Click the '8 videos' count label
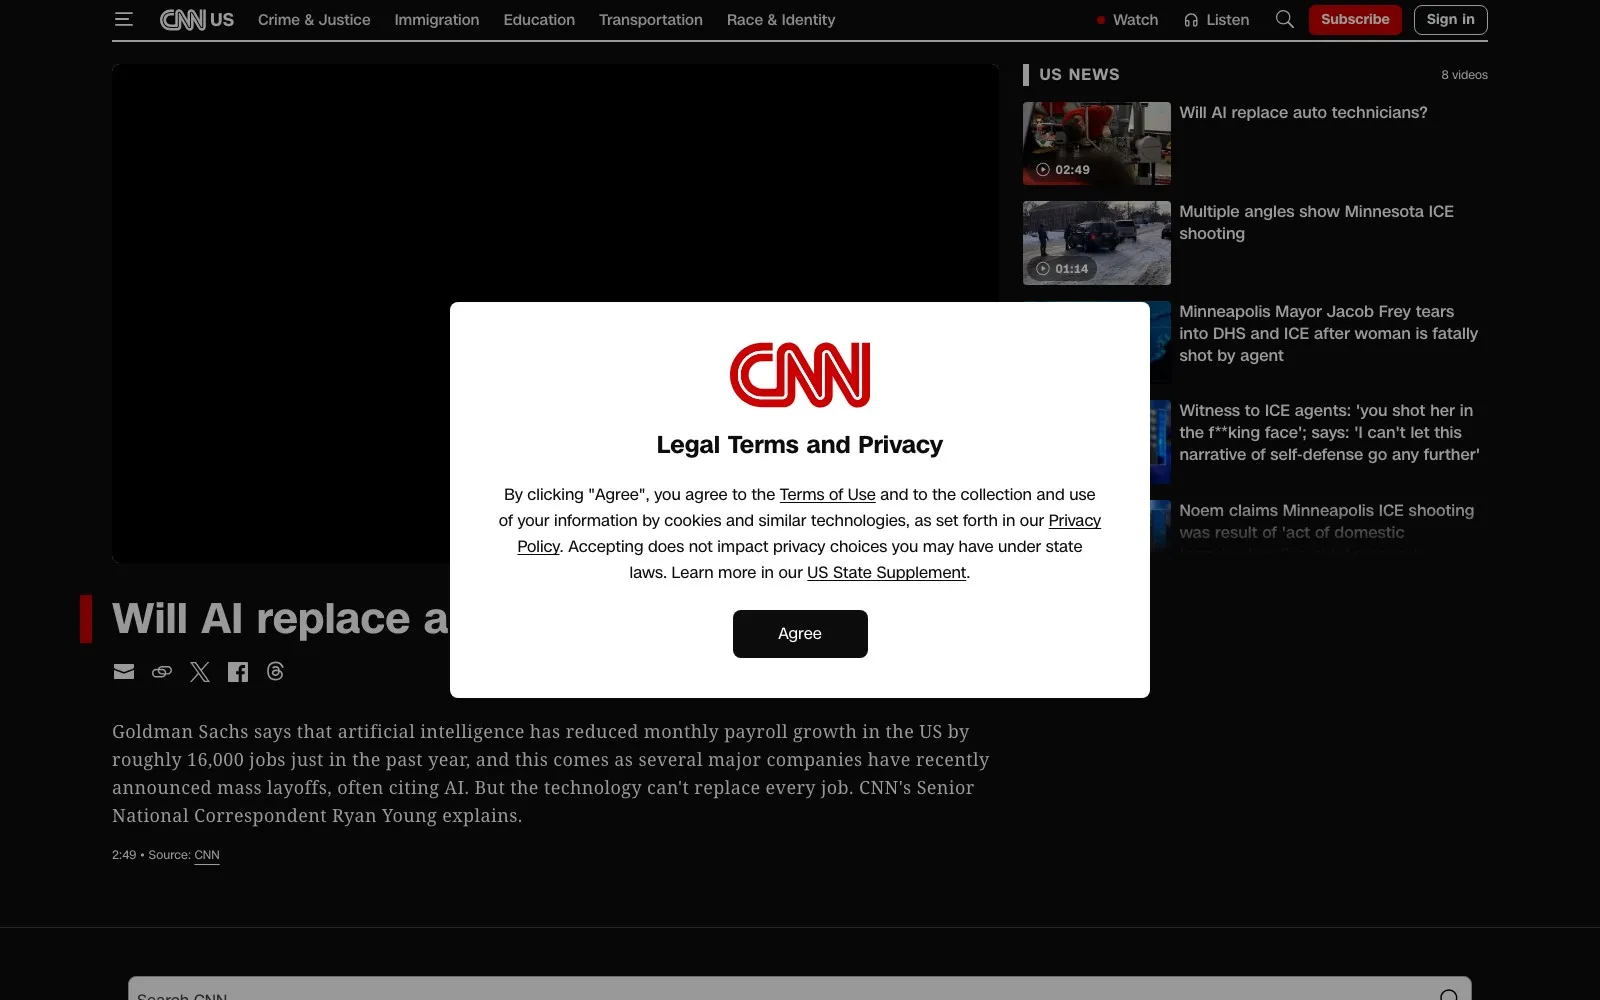This screenshot has width=1600, height=1000. 1464,75
